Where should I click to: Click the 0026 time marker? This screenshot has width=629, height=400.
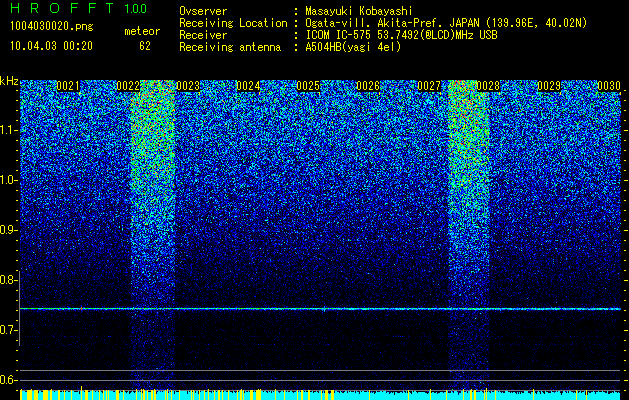pyautogui.click(x=368, y=86)
